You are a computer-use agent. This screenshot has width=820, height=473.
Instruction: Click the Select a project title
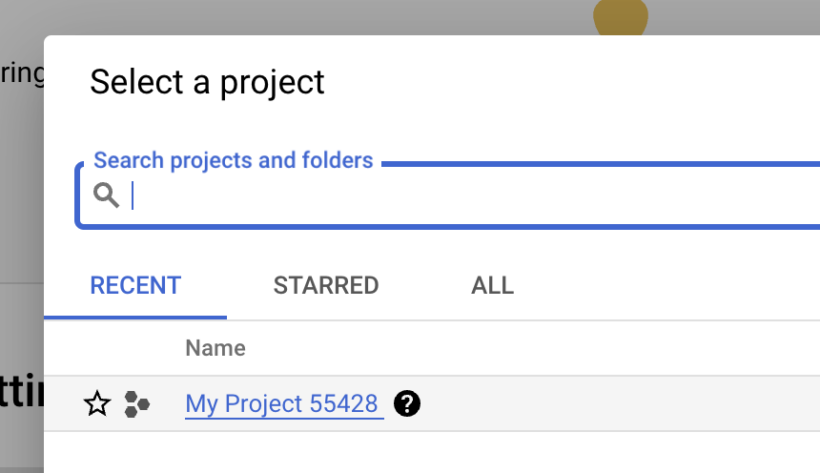tap(207, 82)
